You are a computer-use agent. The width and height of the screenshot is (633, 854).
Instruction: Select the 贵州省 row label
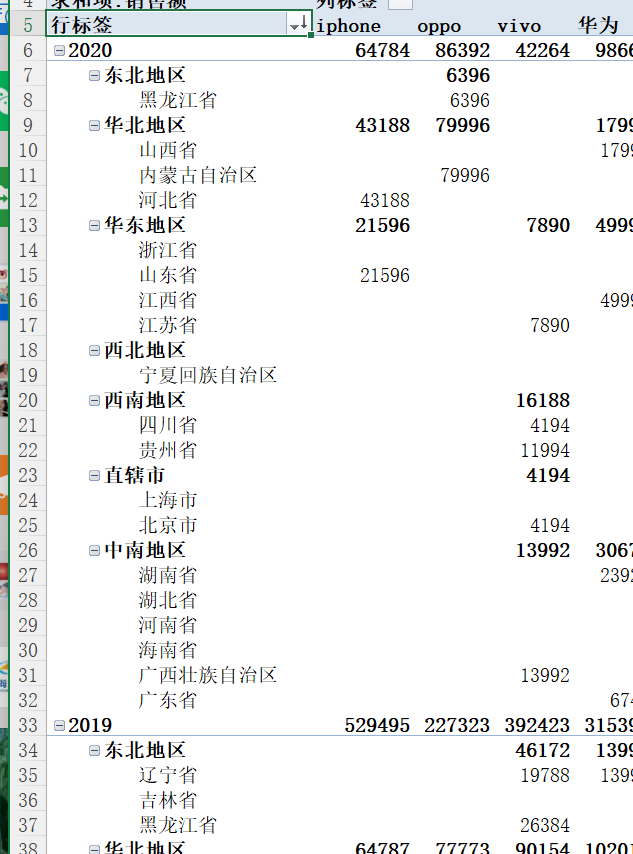coord(167,450)
